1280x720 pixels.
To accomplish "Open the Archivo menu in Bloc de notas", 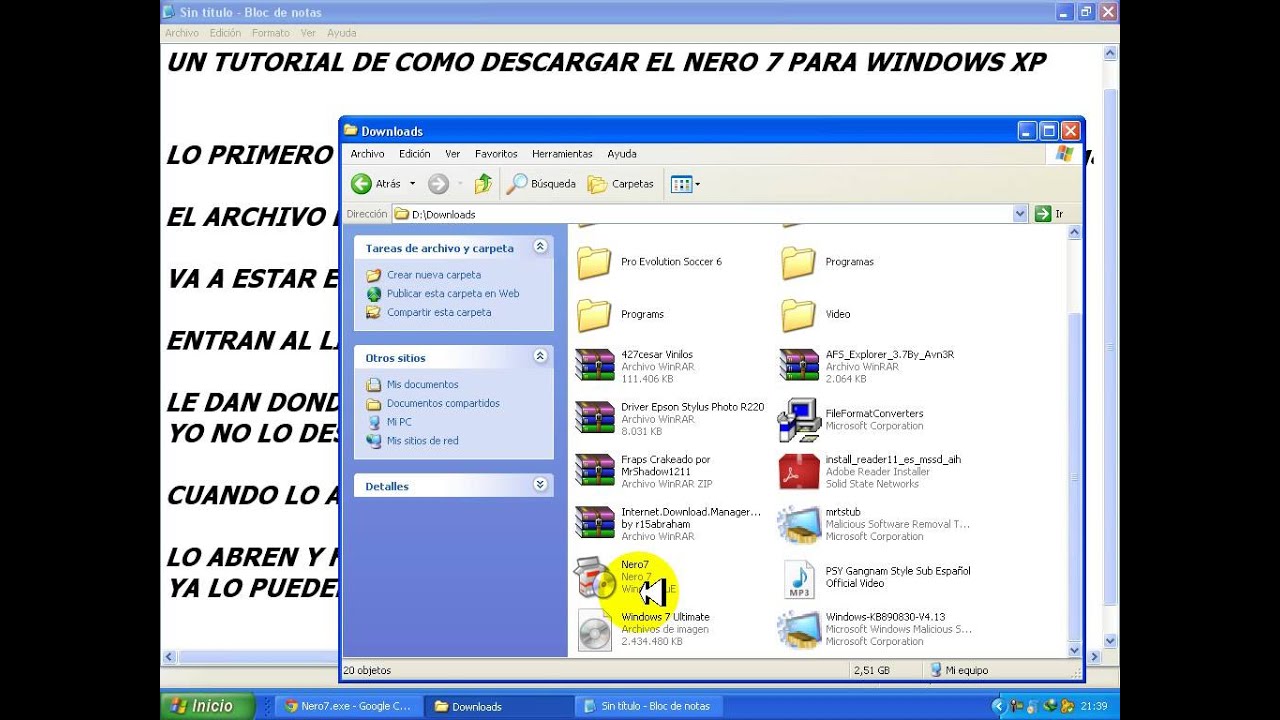I will [182, 33].
